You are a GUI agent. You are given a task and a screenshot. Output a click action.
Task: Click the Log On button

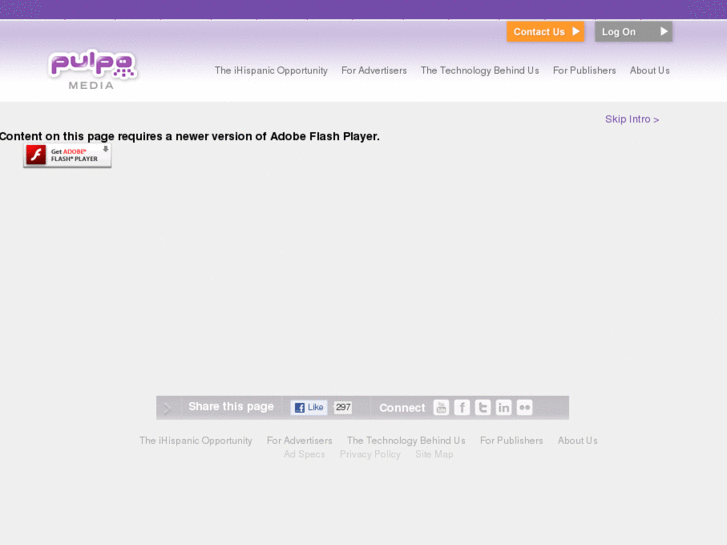pos(633,32)
